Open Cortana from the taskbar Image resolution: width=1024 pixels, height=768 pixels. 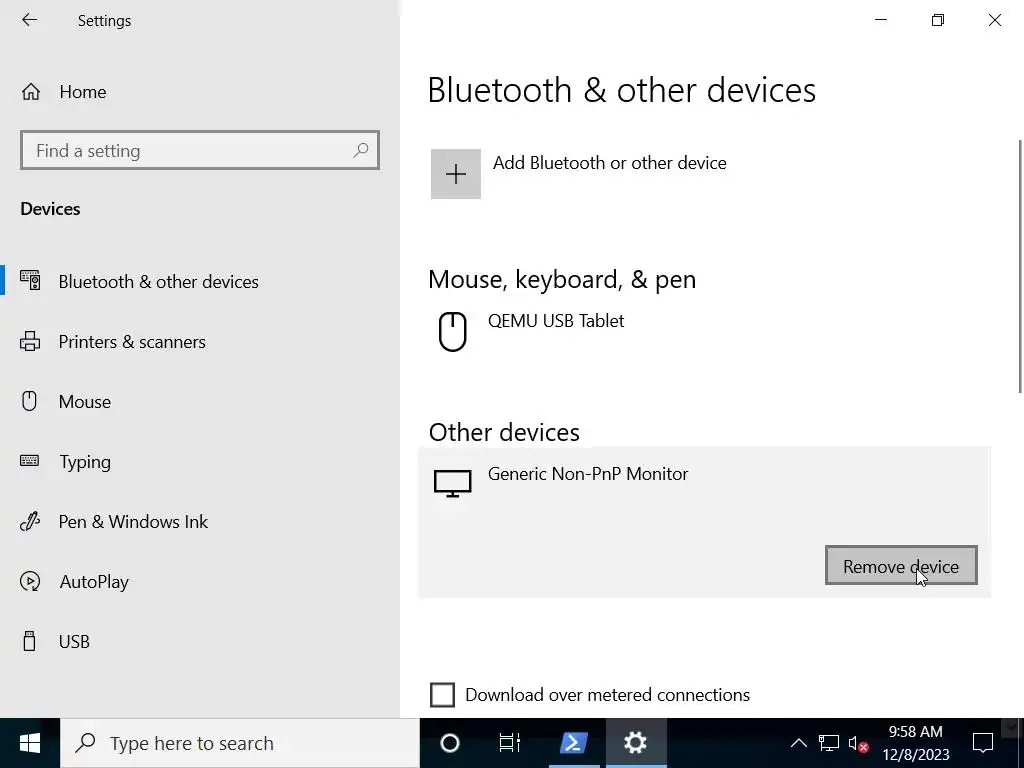[450, 743]
